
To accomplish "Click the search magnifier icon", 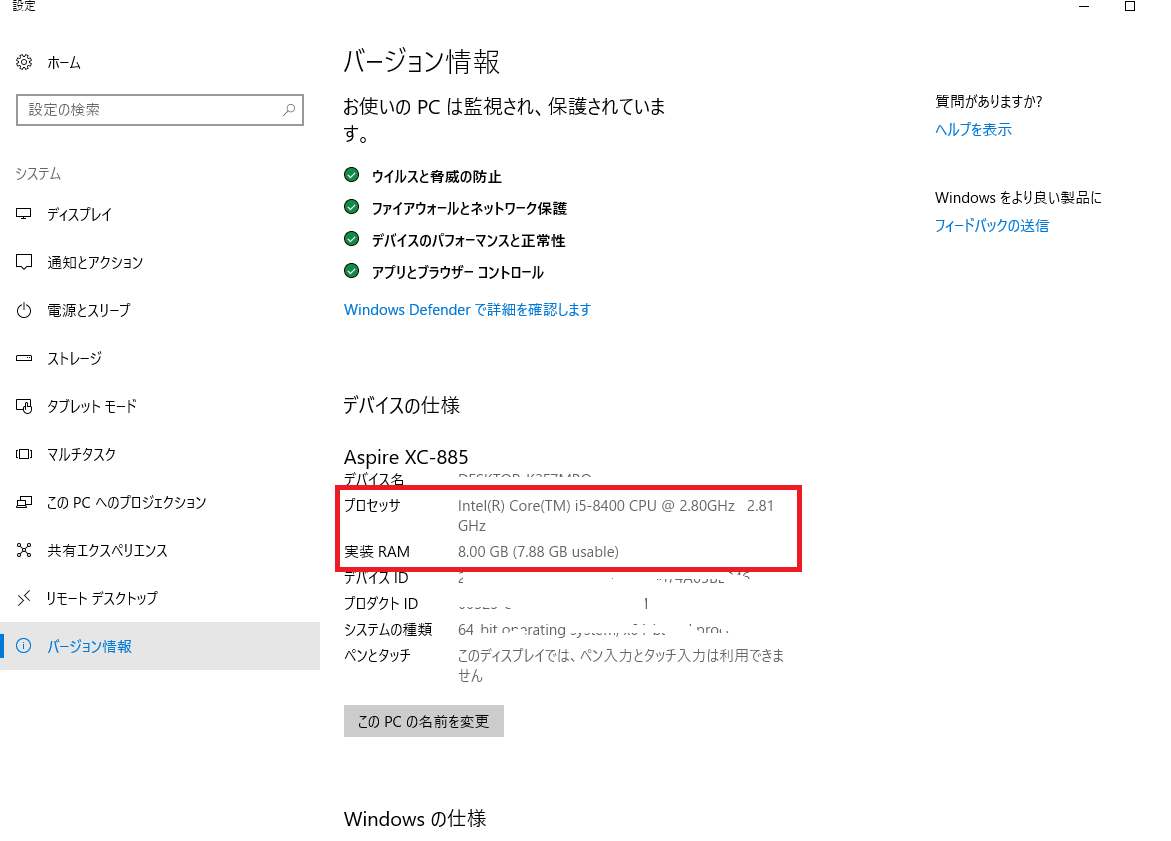I will click(x=289, y=110).
